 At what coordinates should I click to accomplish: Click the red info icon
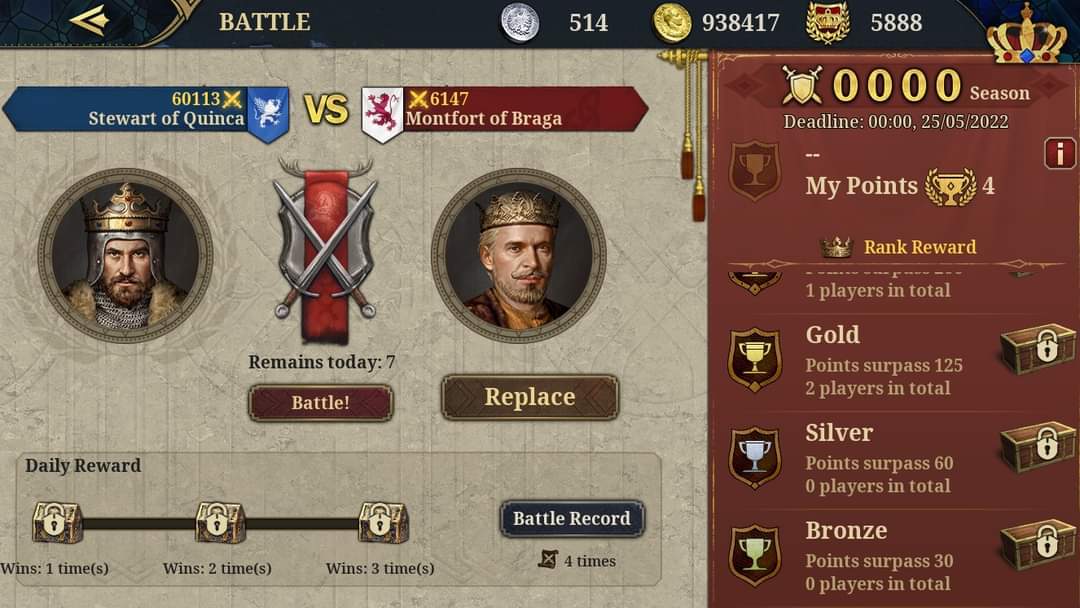[x=1059, y=153]
